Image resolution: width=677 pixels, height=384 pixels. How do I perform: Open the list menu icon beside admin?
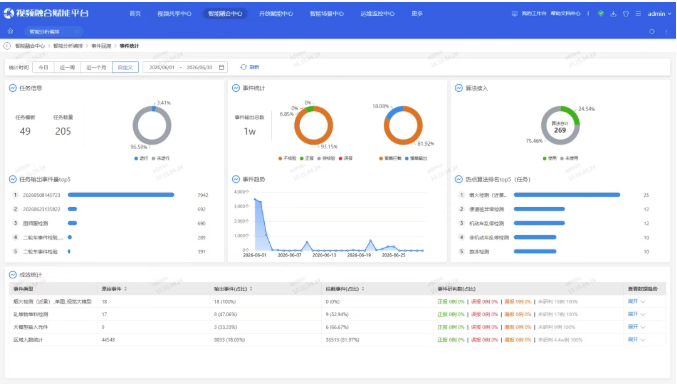click(638, 14)
